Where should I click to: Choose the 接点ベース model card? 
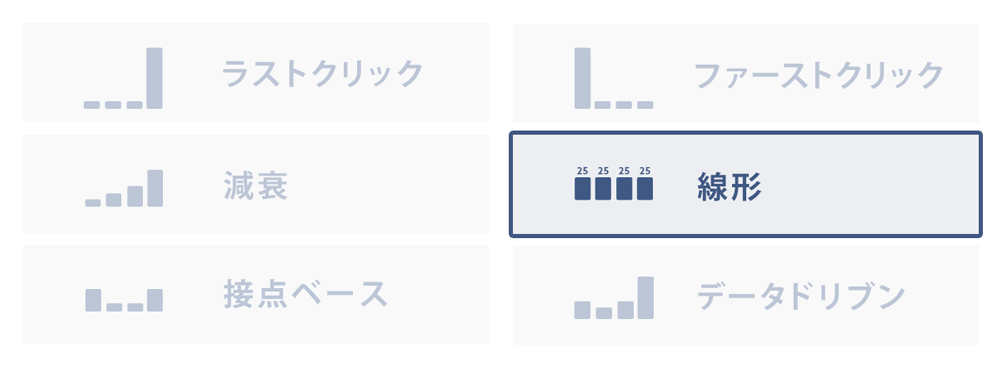[256, 295]
